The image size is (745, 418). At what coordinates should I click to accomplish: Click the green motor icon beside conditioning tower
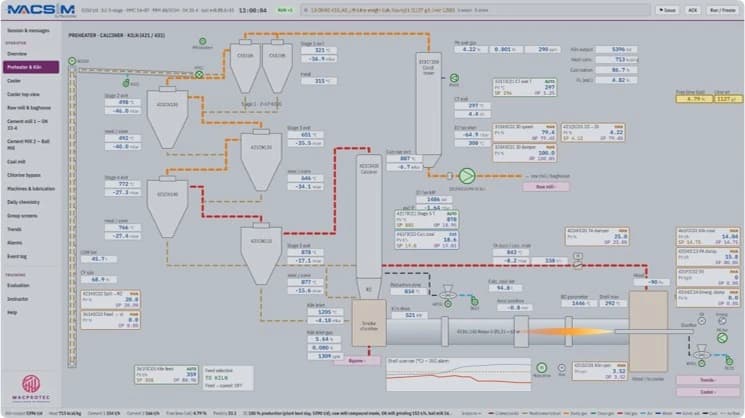point(454,78)
